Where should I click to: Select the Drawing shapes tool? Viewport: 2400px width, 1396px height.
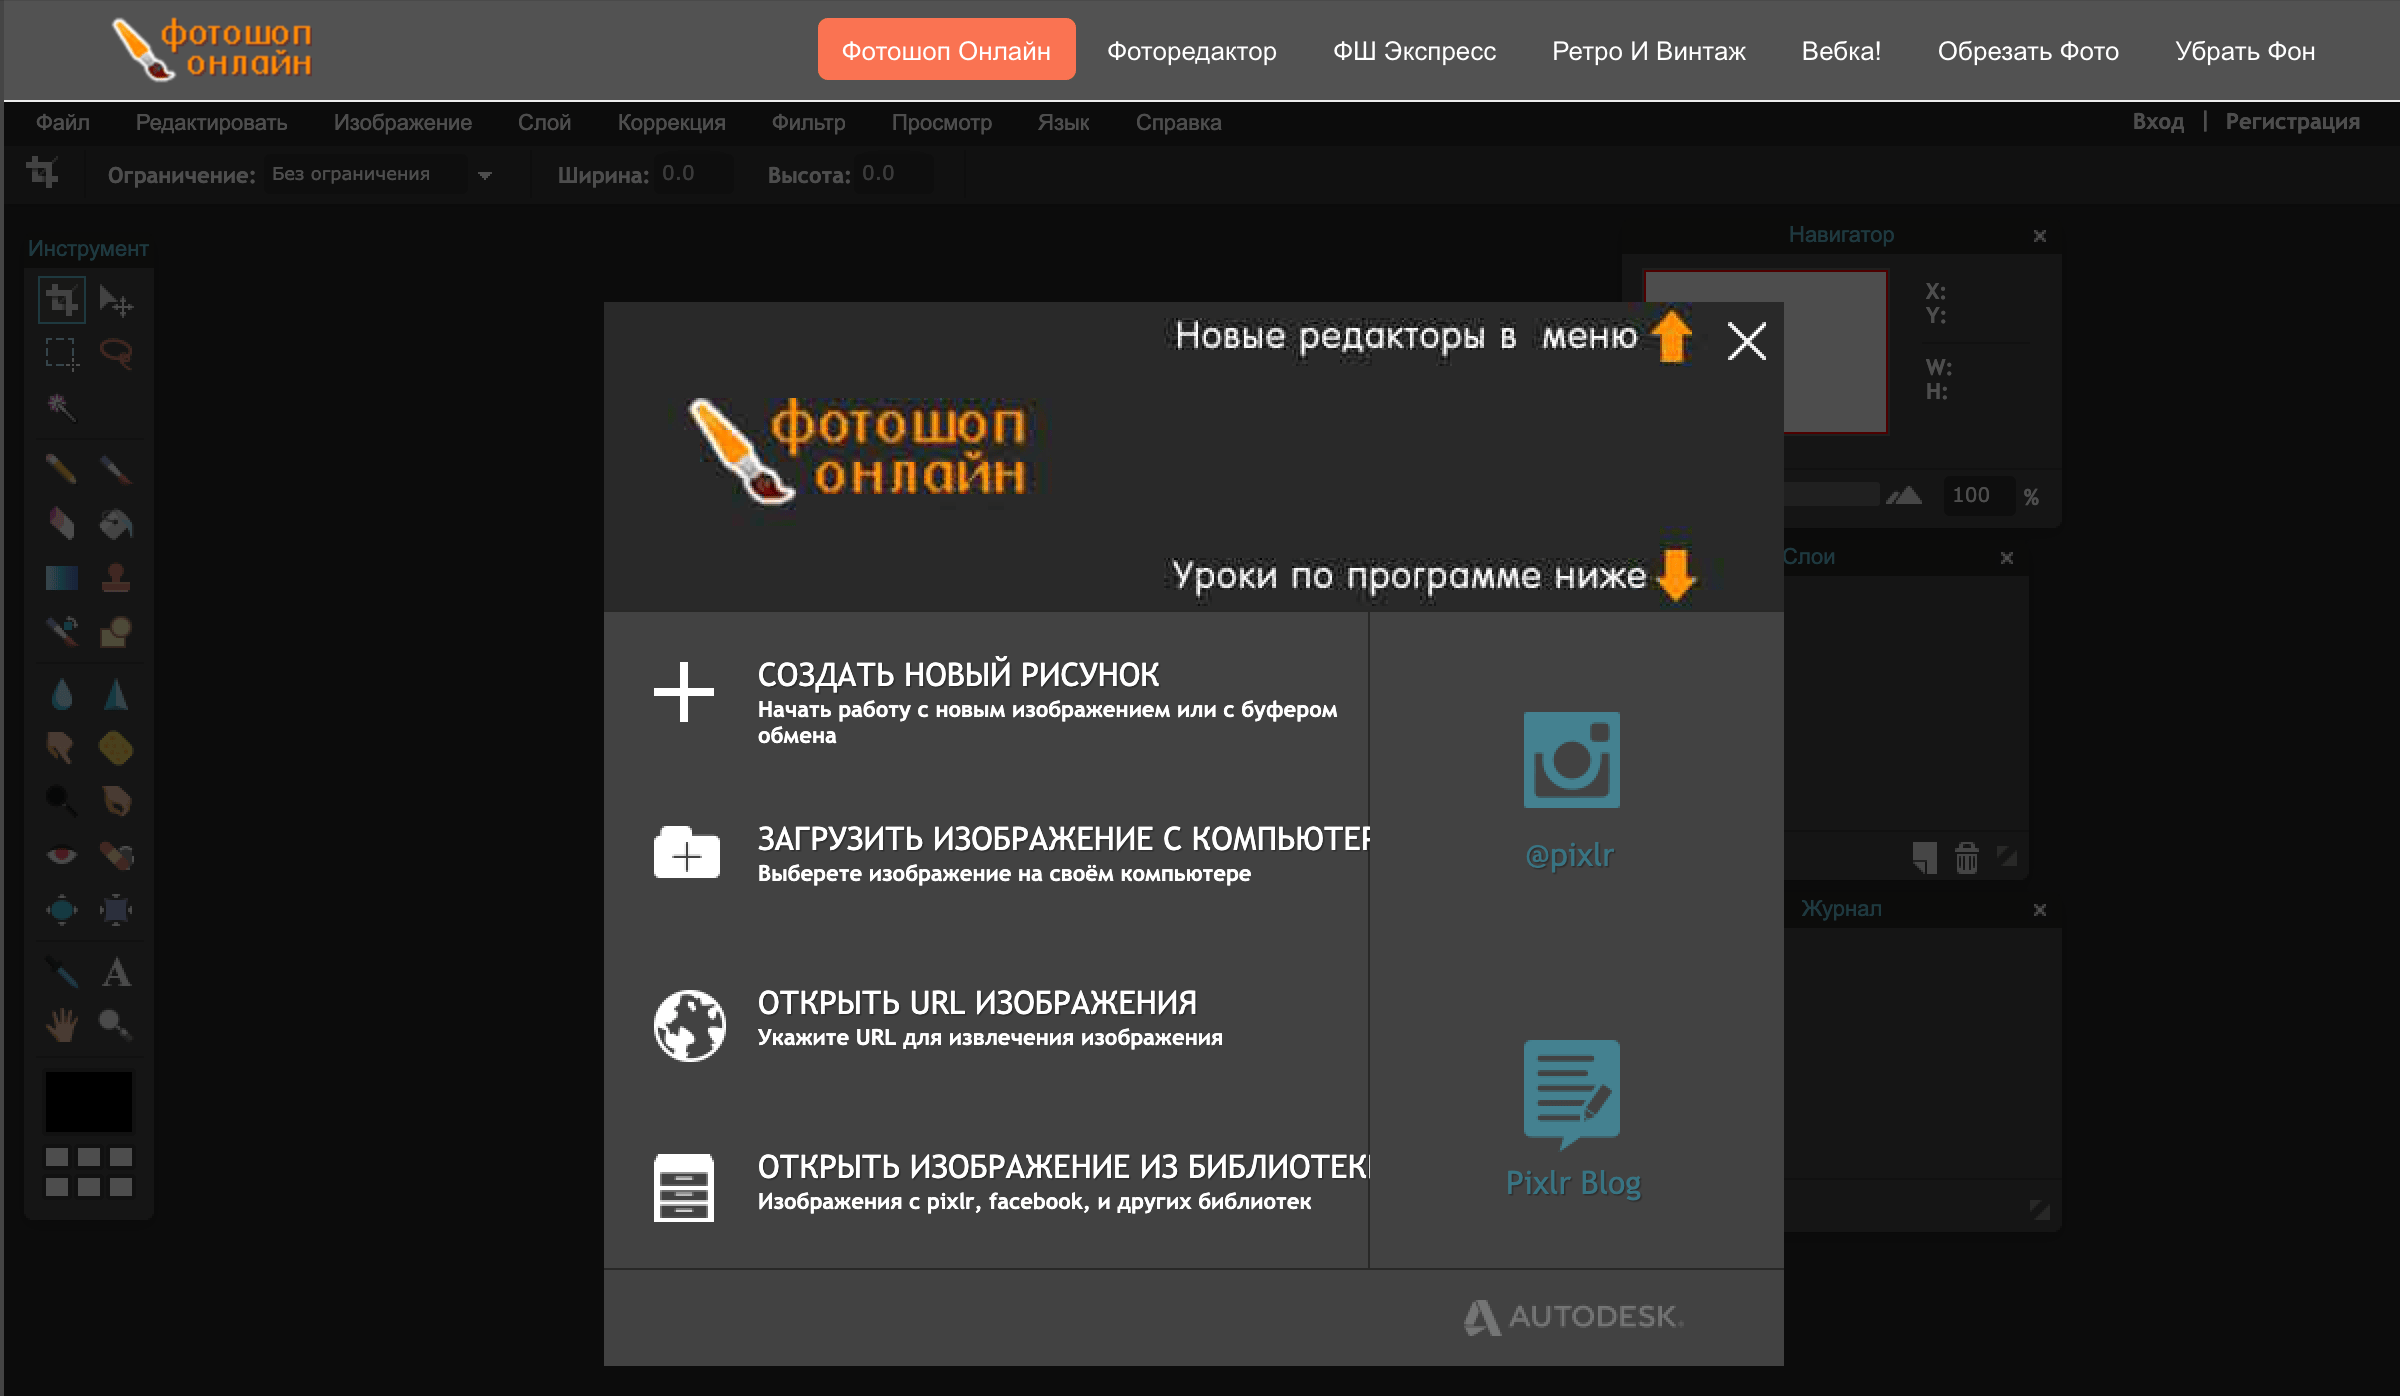[x=116, y=631]
